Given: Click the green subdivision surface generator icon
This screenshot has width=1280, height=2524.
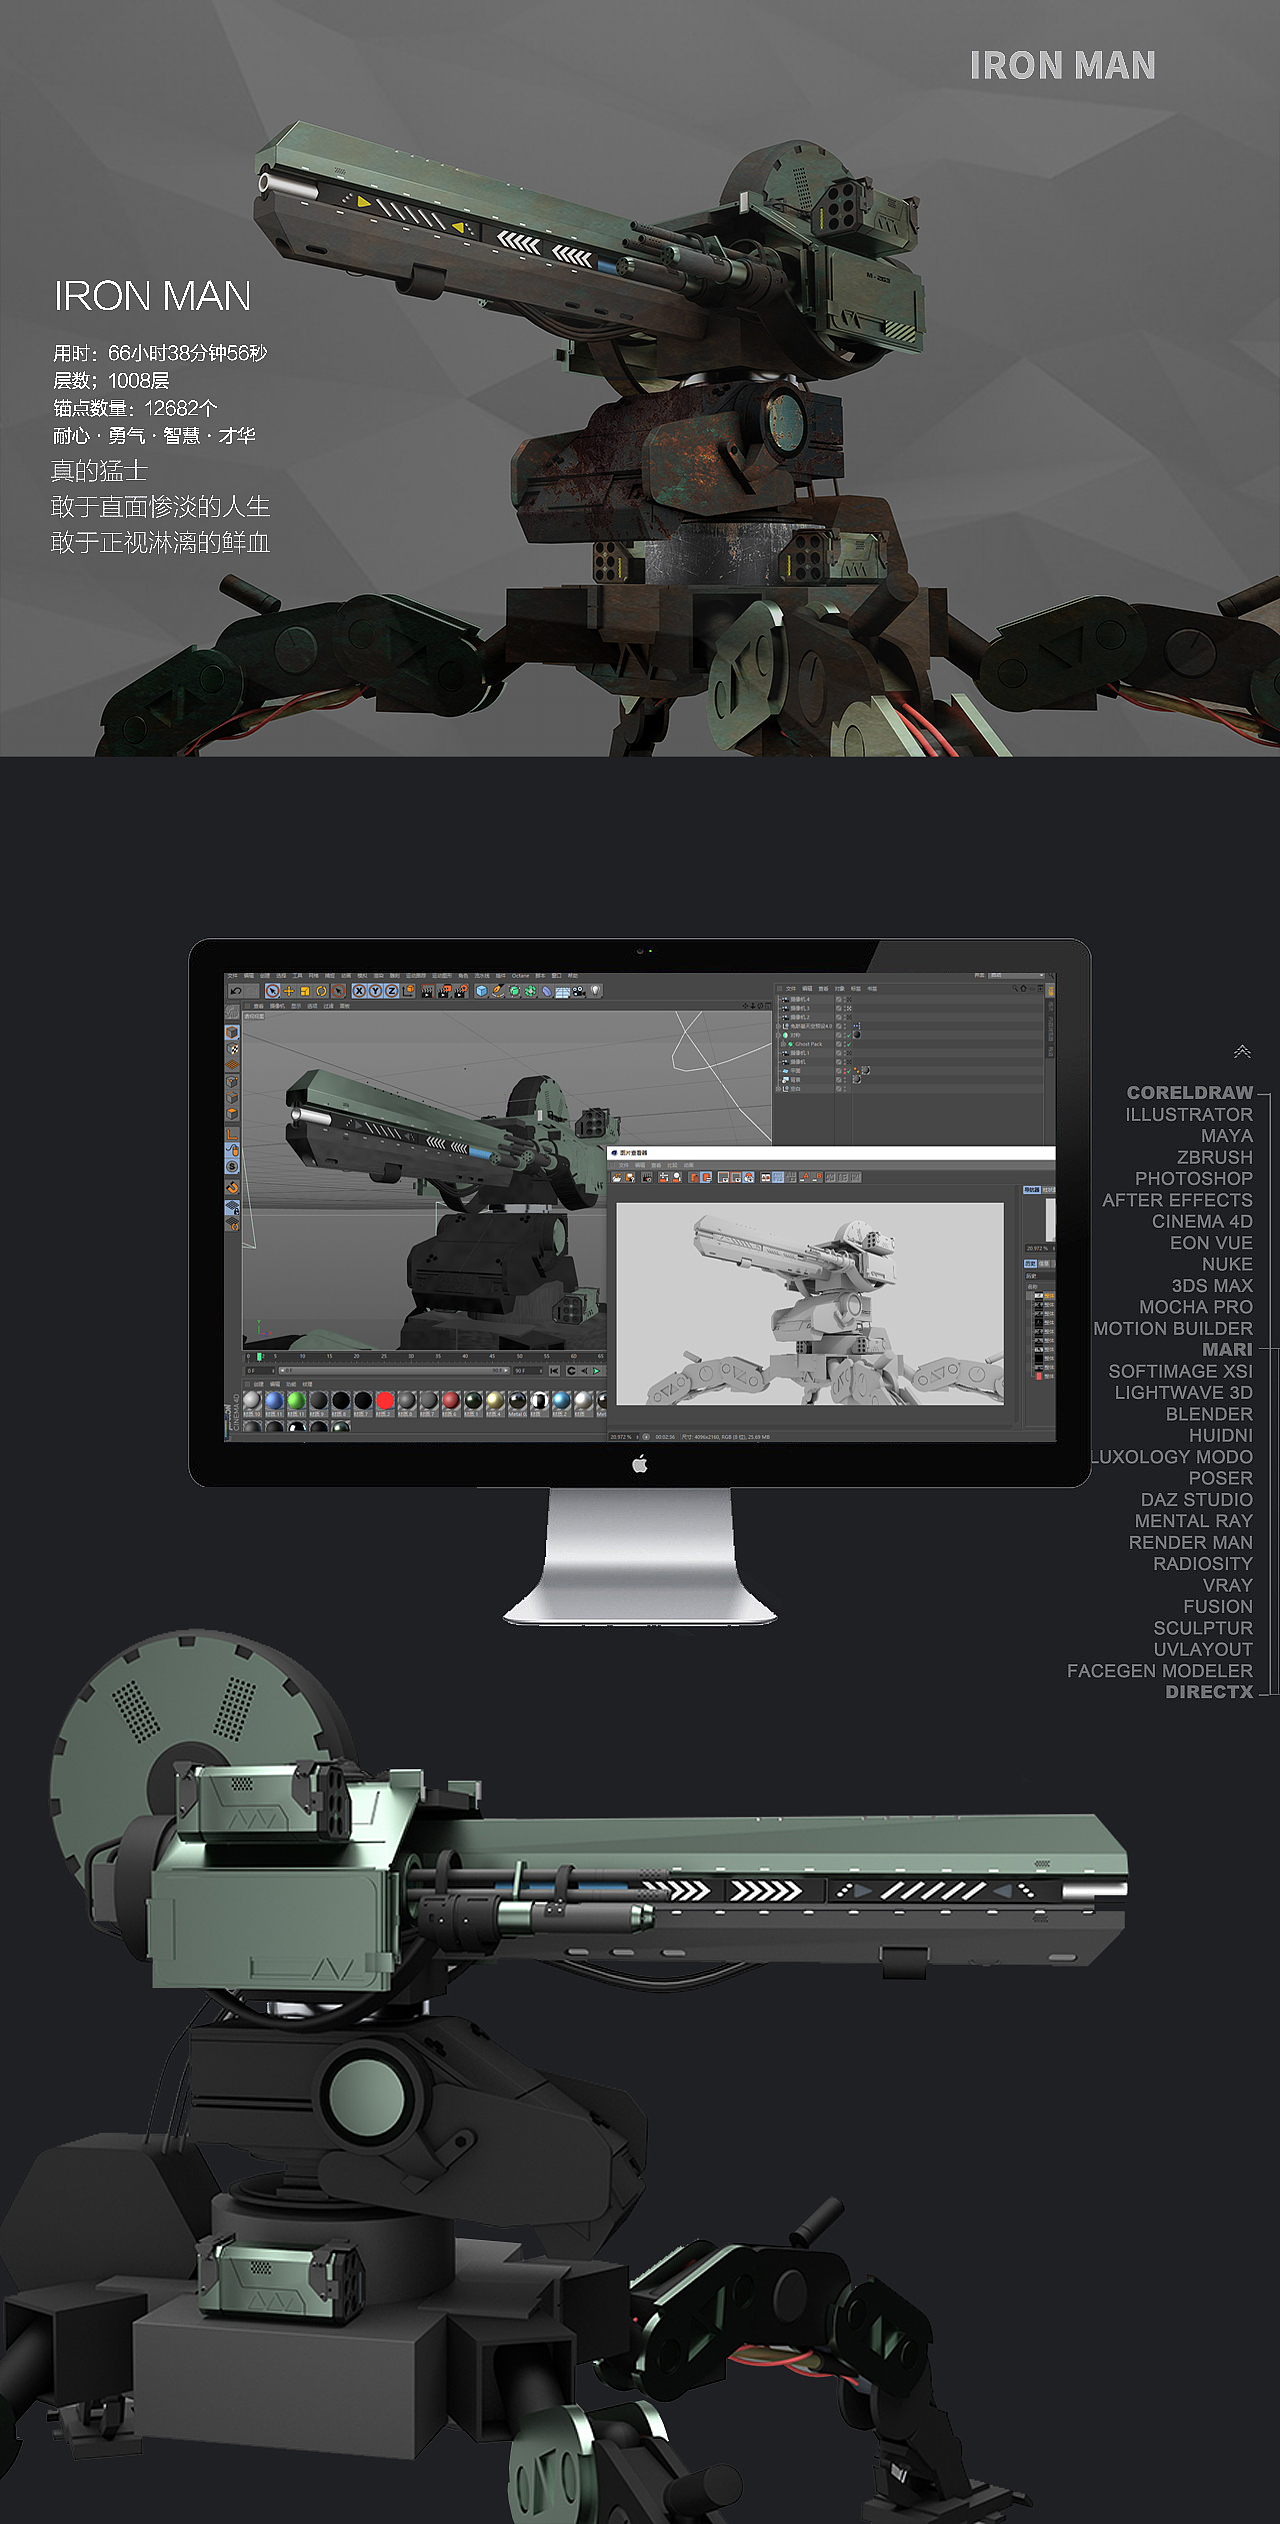Looking at the screenshot, I should (x=514, y=991).
